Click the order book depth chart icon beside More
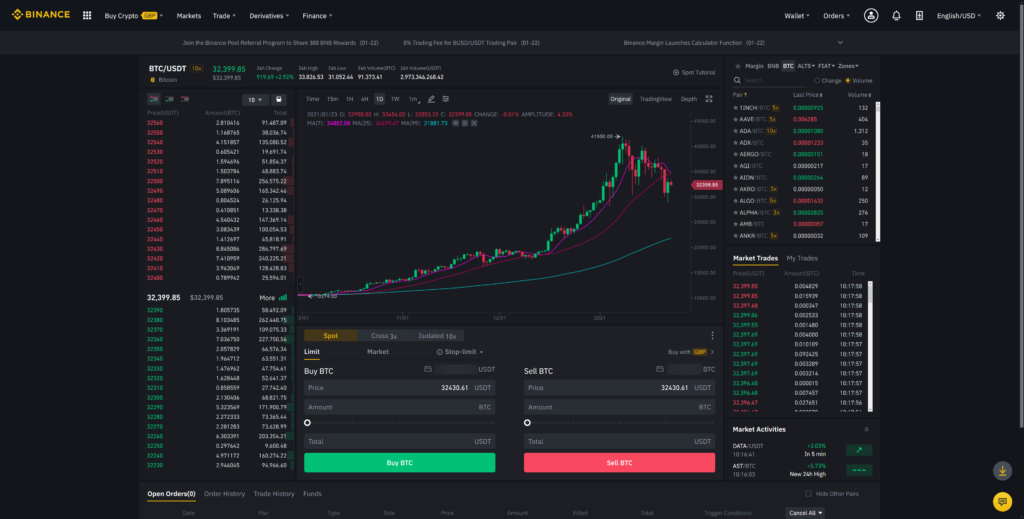Viewport: 1024px width, 519px height. pos(283,298)
